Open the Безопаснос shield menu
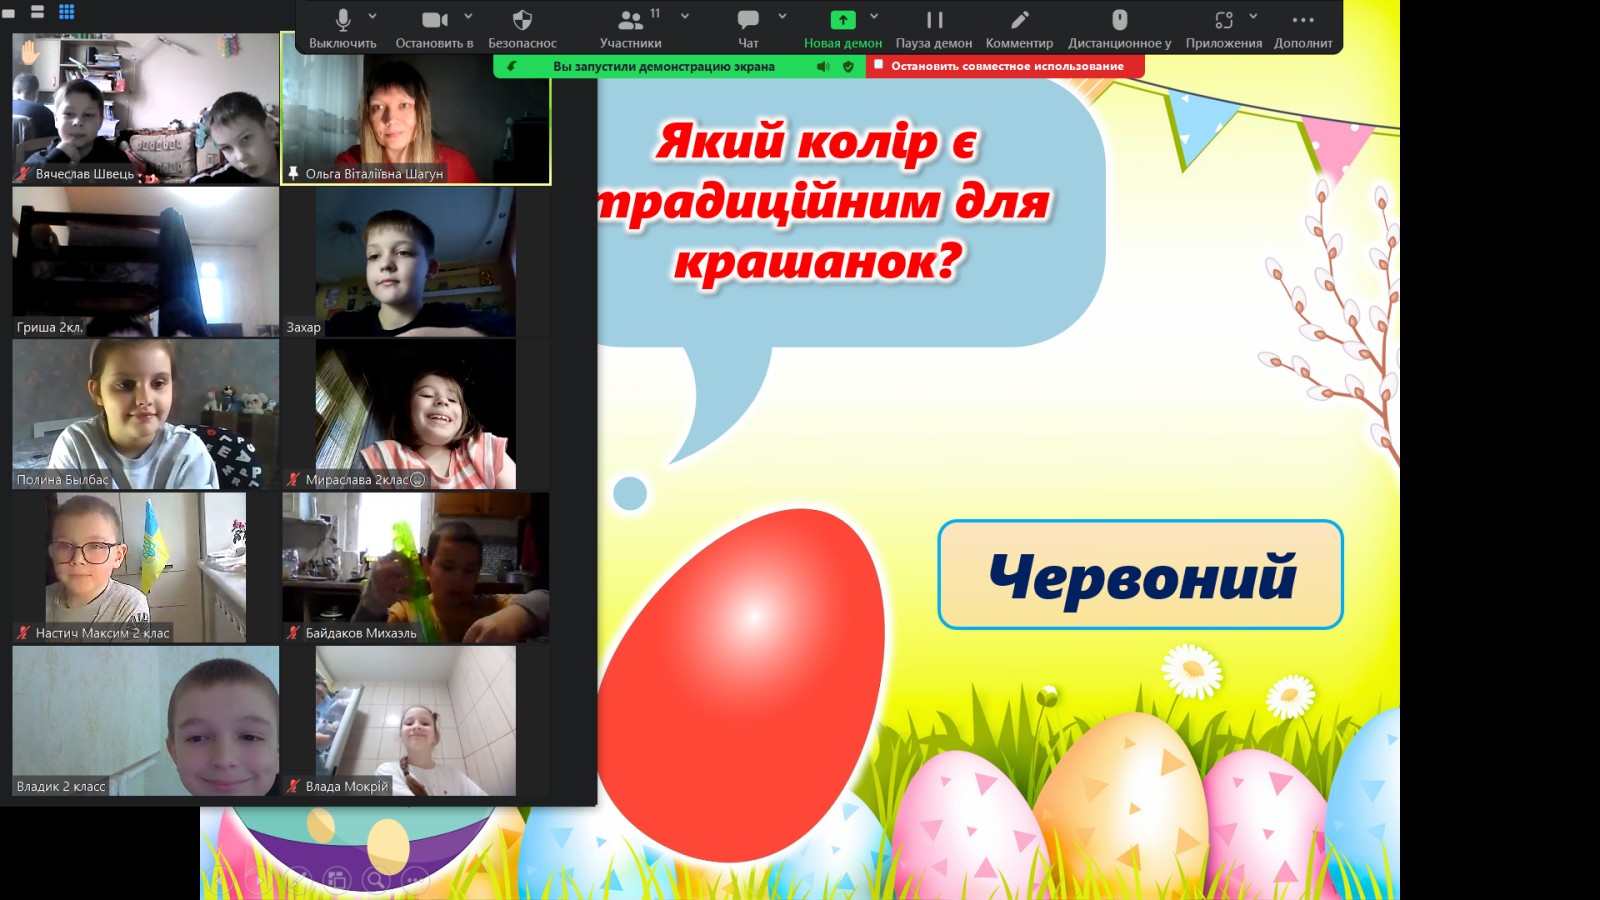The height and width of the screenshot is (900, 1600). (x=522, y=27)
